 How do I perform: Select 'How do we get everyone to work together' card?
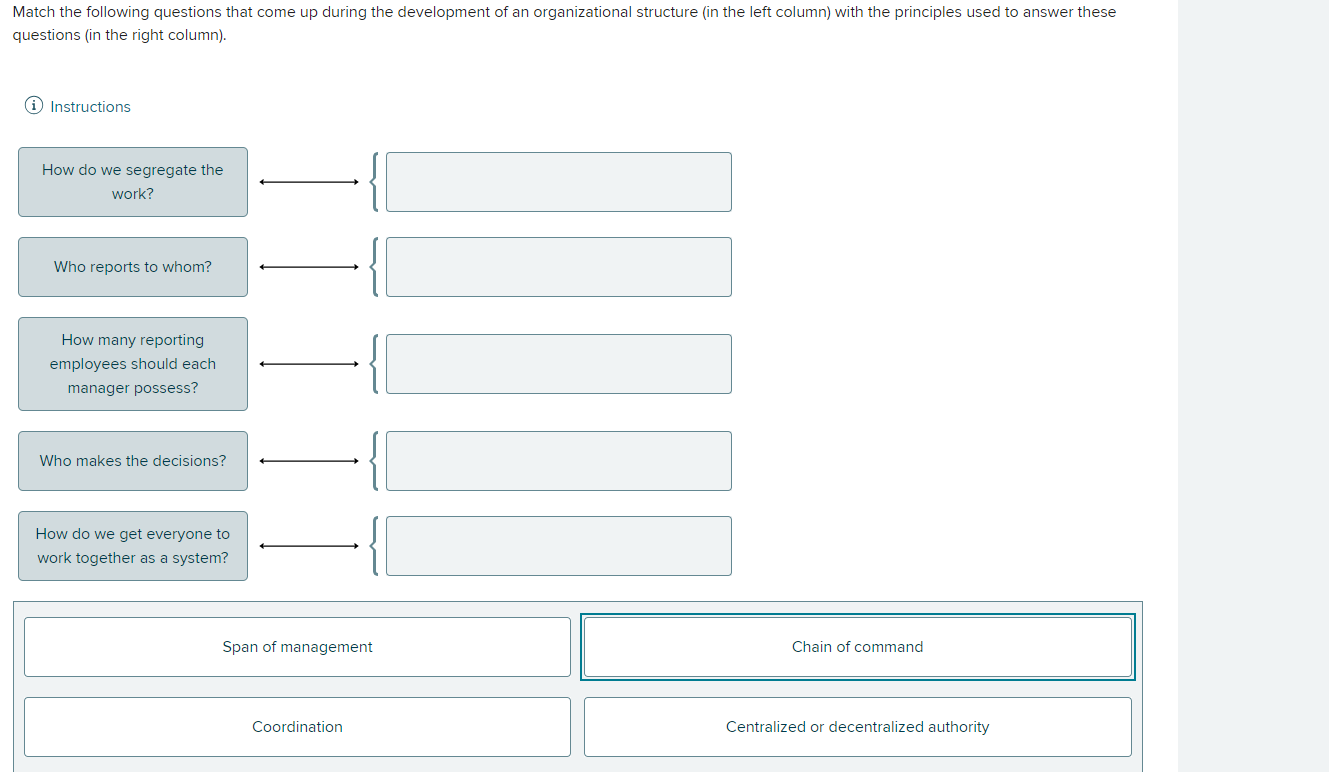click(x=133, y=546)
